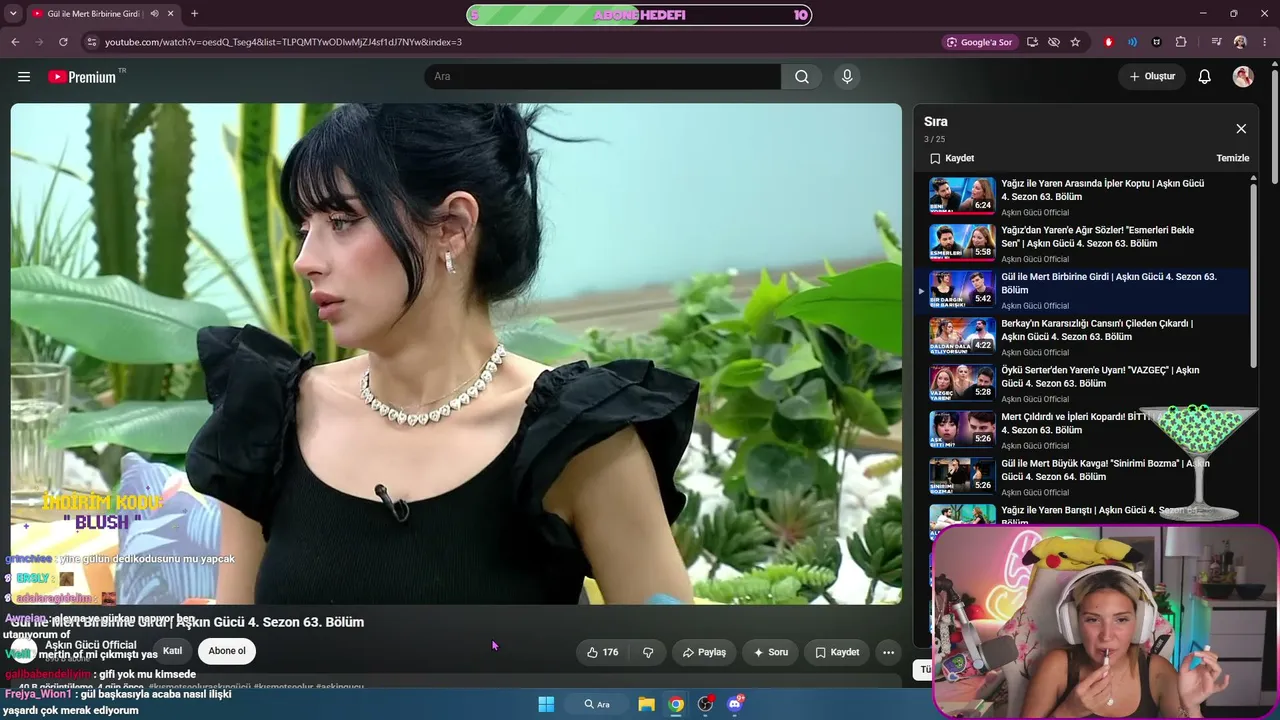The height and width of the screenshot is (720, 1280).
Task: Close the Gül ile Mert tab
Action: [171, 14]
